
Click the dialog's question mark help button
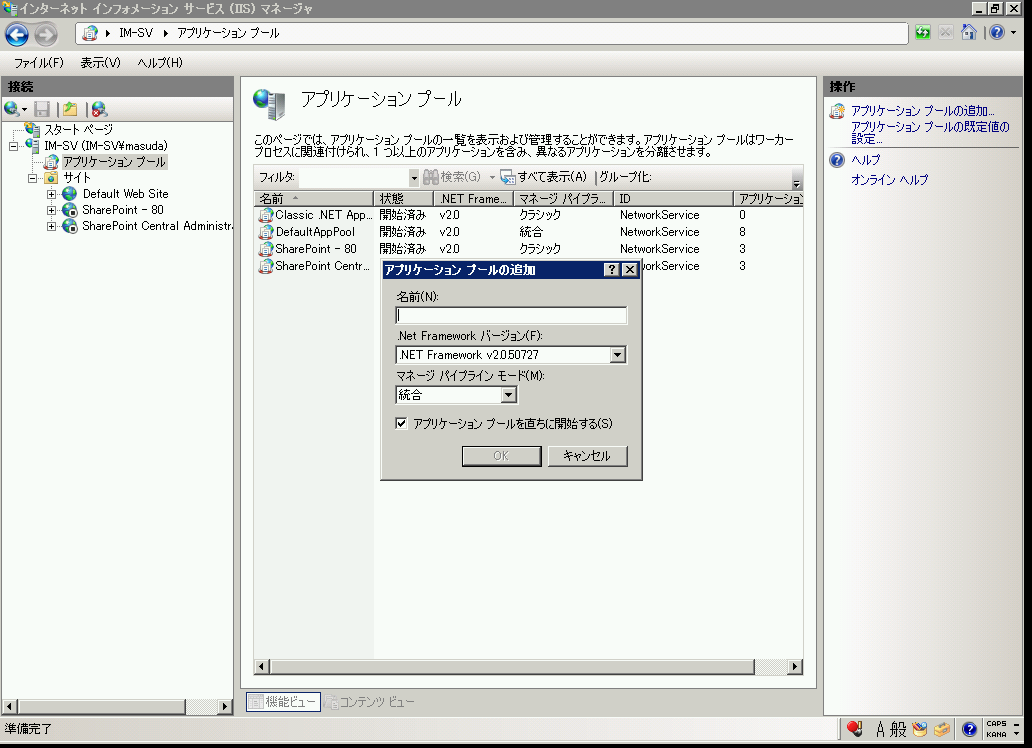pyautogui.click(x=612, y=270)
